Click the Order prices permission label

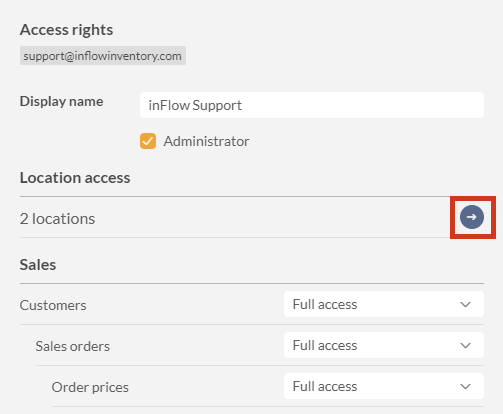pyautogui.click(x=90, y=387)
